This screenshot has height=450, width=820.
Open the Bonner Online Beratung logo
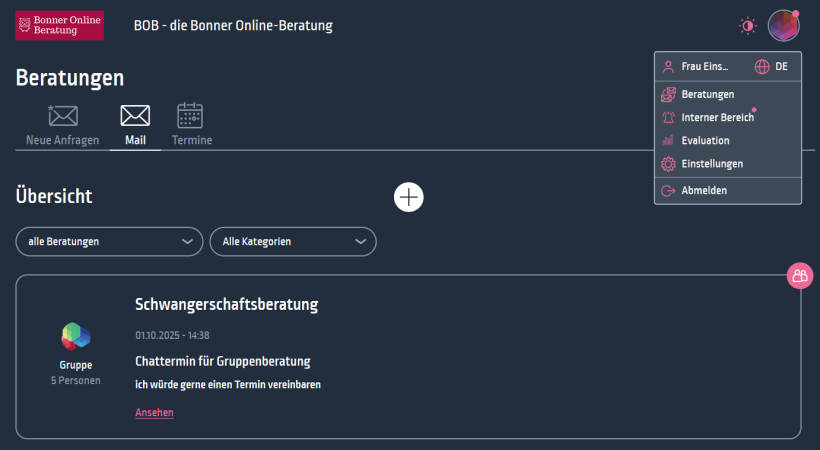pyautogui.click(x=60, y=26)
